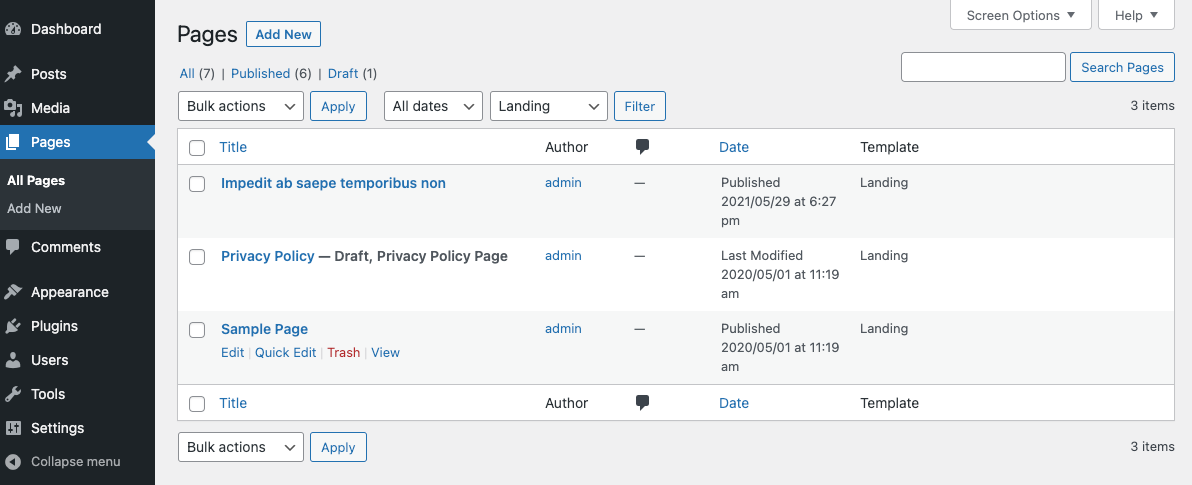Open the Privacy Policy page title
The width and height of the screenshot is (1192, 485).
pos(268,256)
